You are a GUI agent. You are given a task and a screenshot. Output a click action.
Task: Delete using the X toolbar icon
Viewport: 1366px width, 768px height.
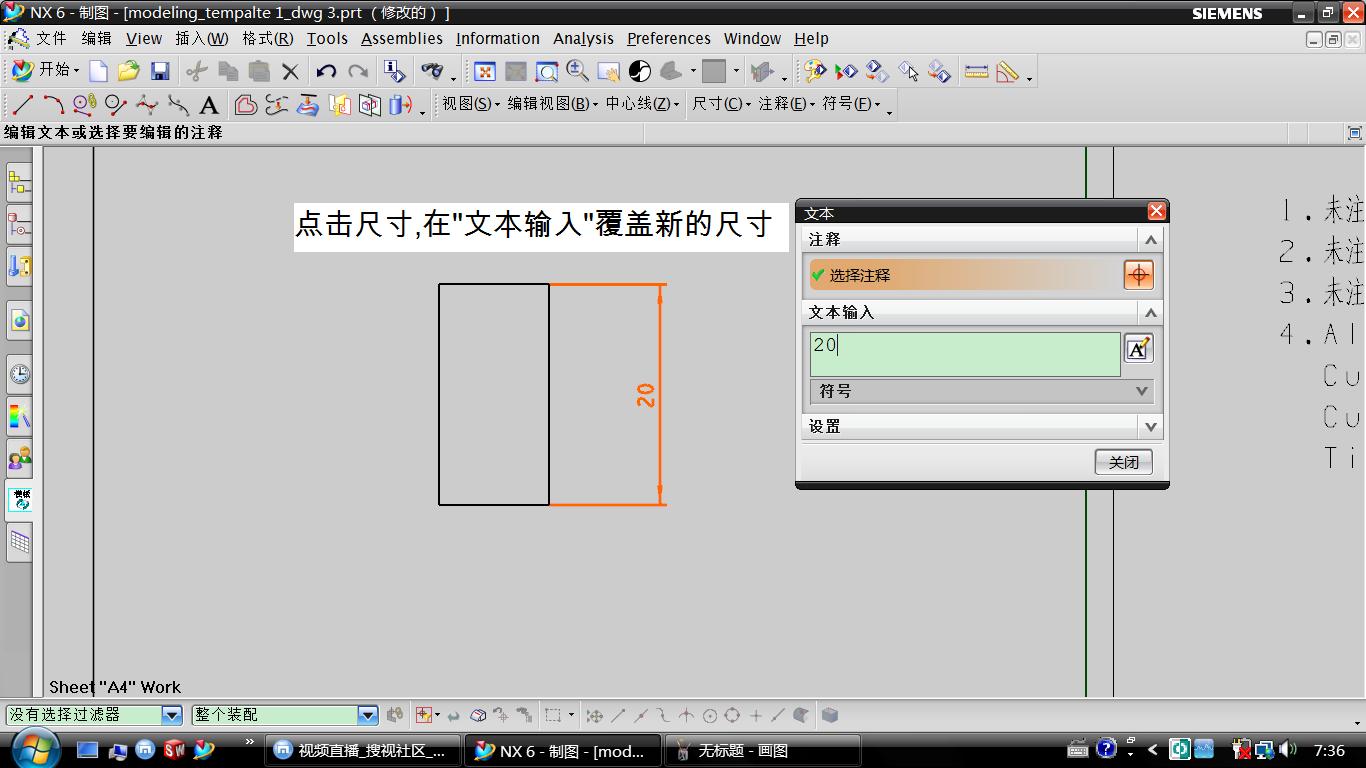click(x=290, y=71)
